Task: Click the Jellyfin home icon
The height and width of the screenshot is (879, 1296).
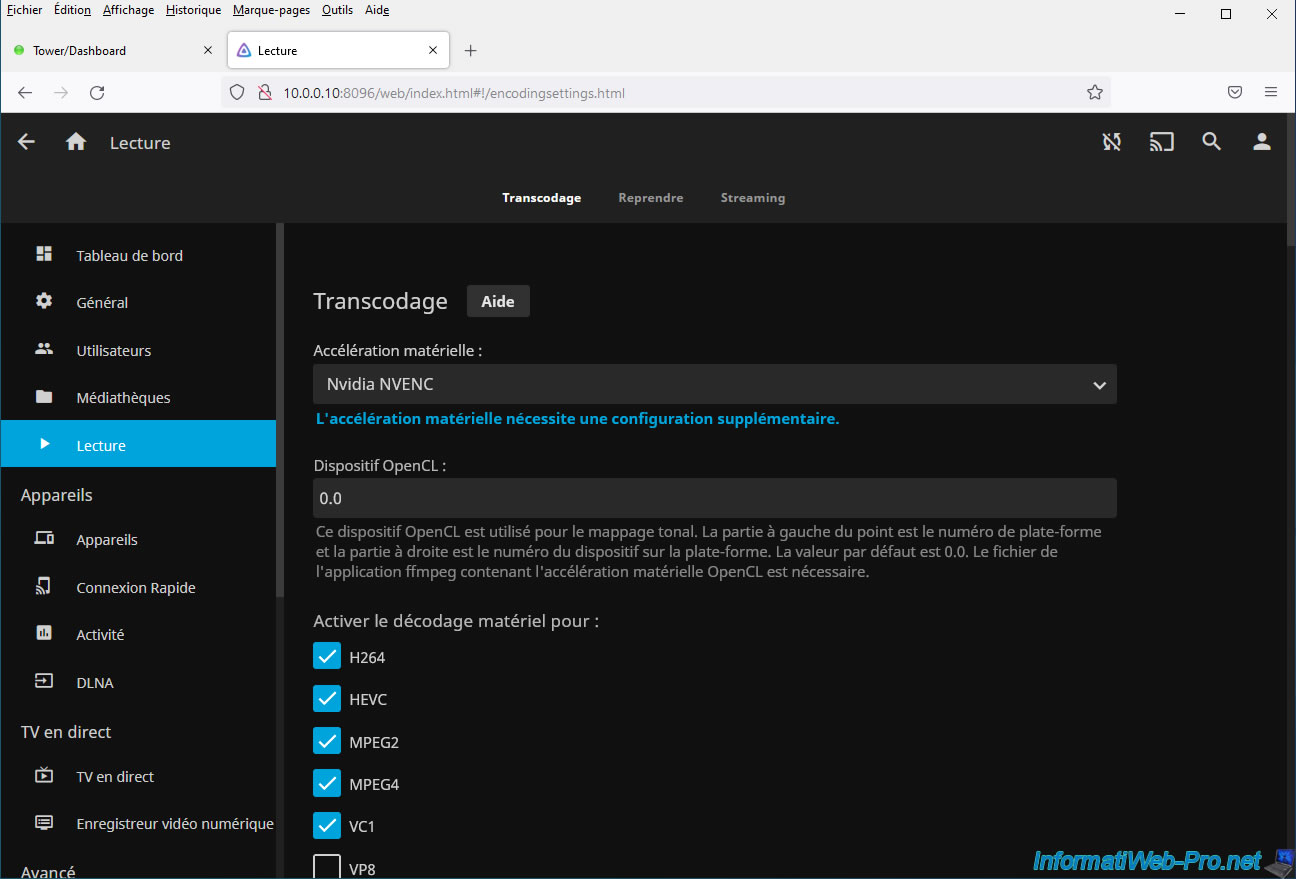Action: [x=76, y=142]
